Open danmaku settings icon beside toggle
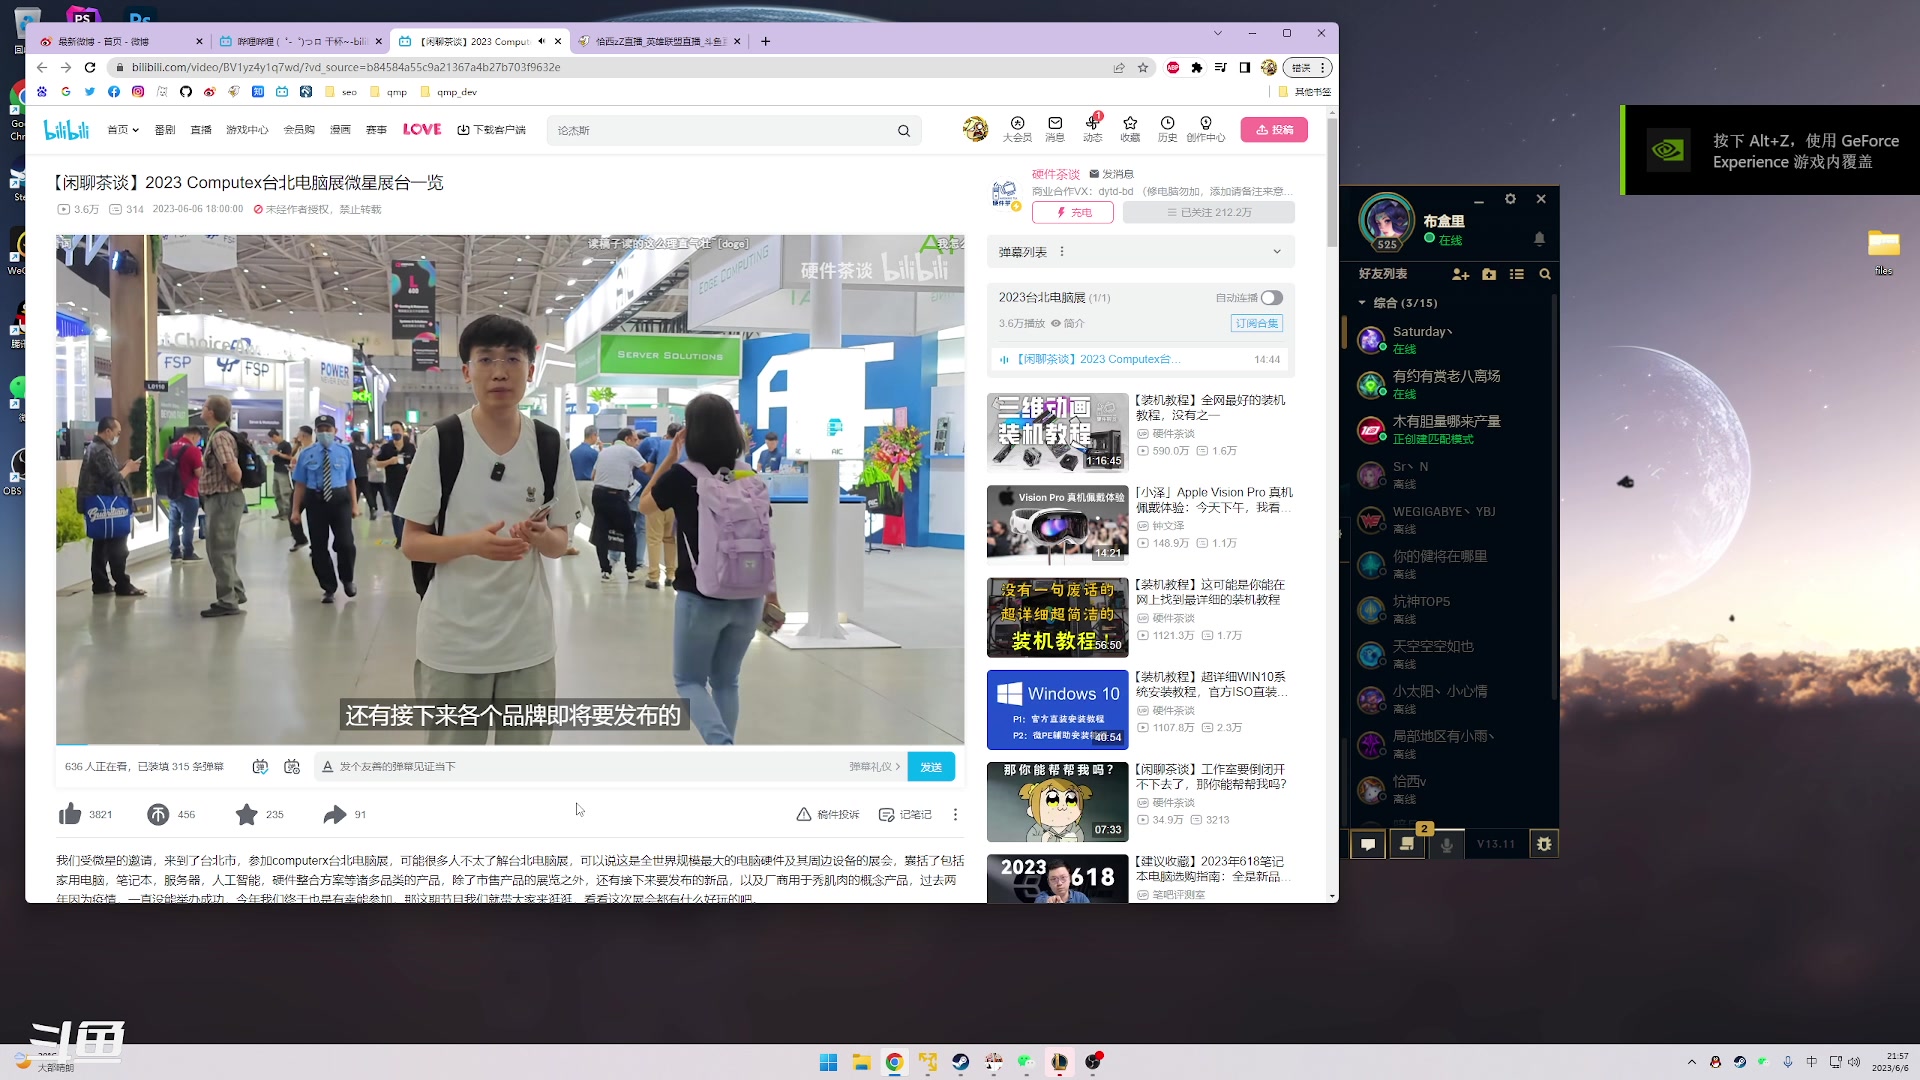Image resolution: width=1920 pixels, height=1080 pixels. [x=292, y=766]
